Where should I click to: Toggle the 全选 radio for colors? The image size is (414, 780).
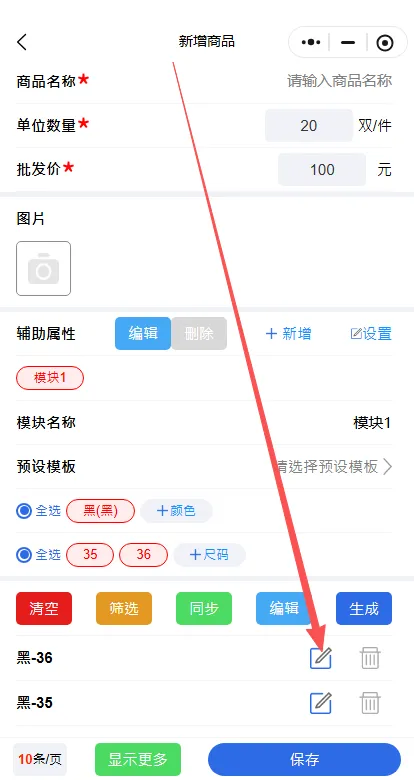coord(24,511)
